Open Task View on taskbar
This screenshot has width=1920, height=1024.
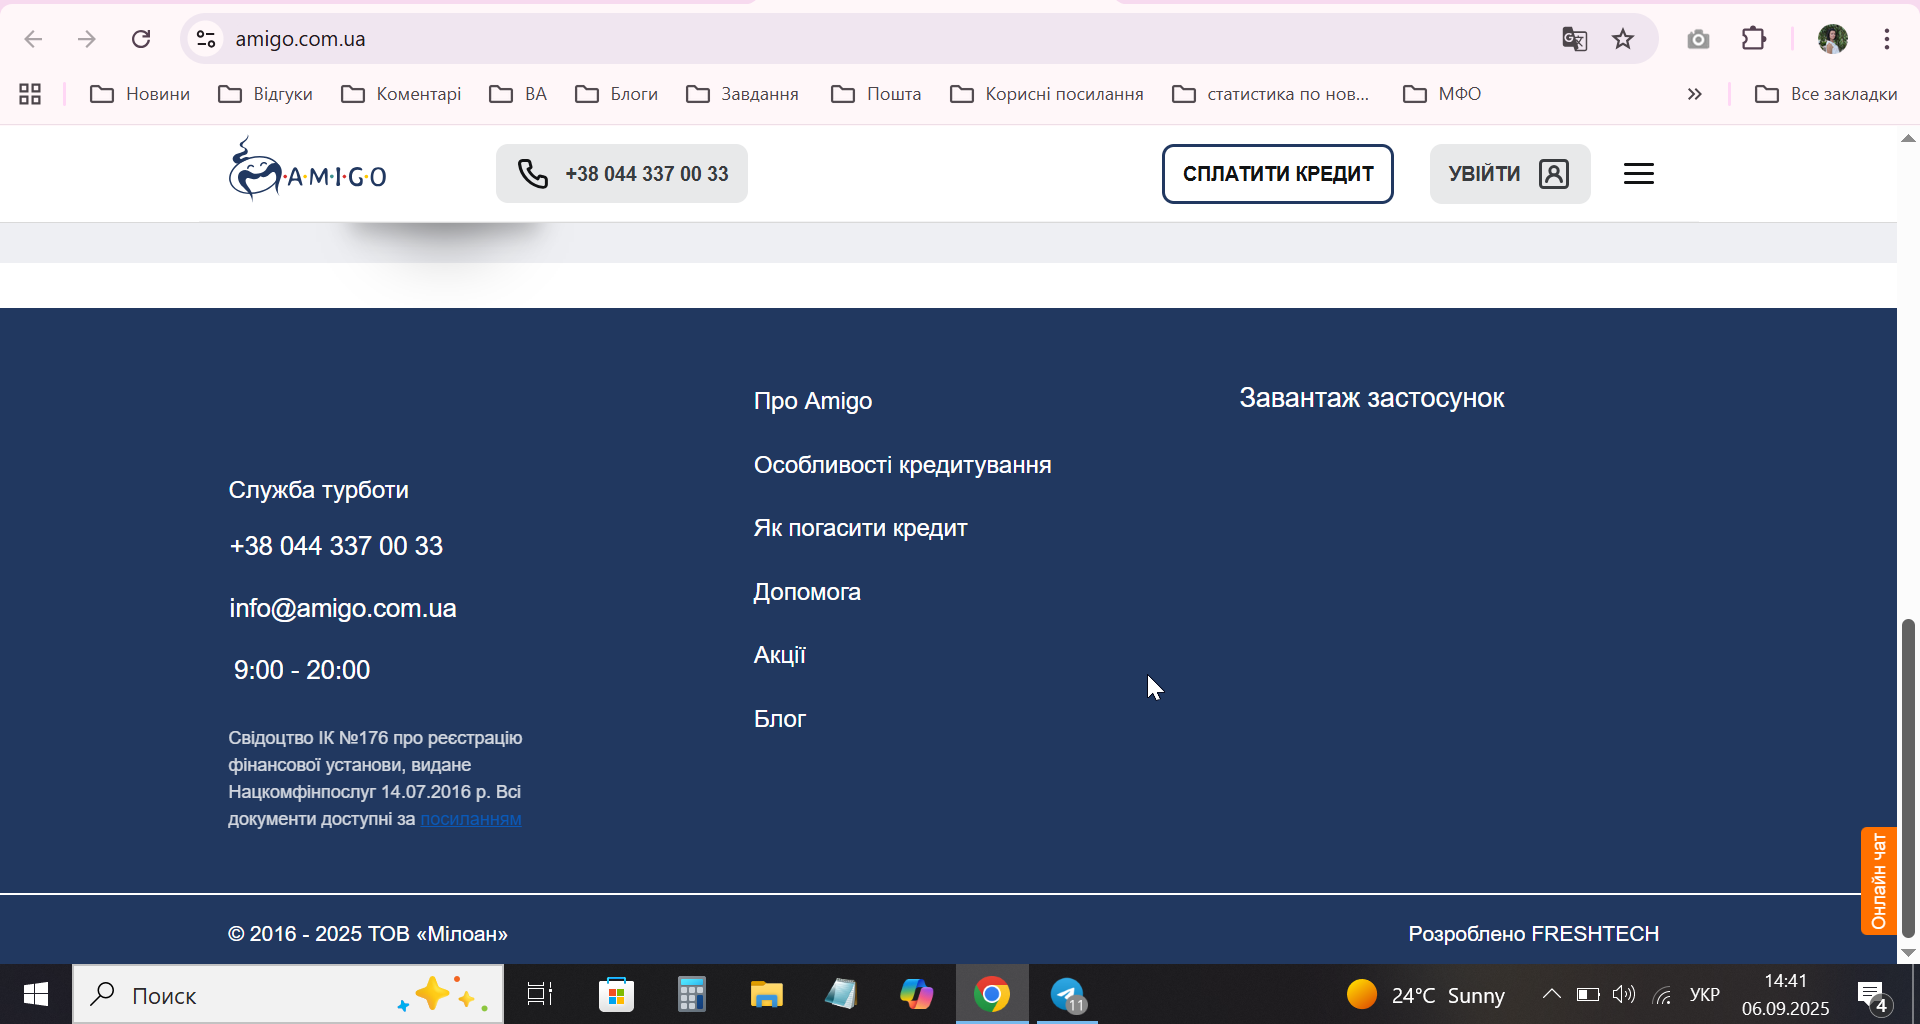click(540, 994)
